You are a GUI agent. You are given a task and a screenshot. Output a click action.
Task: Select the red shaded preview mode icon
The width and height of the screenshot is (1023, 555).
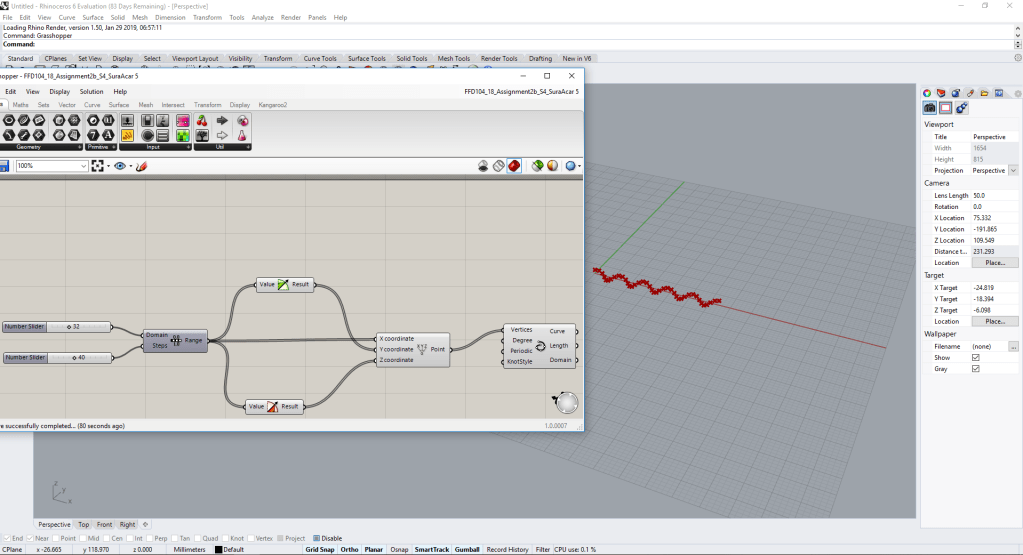tap(514, 166)
